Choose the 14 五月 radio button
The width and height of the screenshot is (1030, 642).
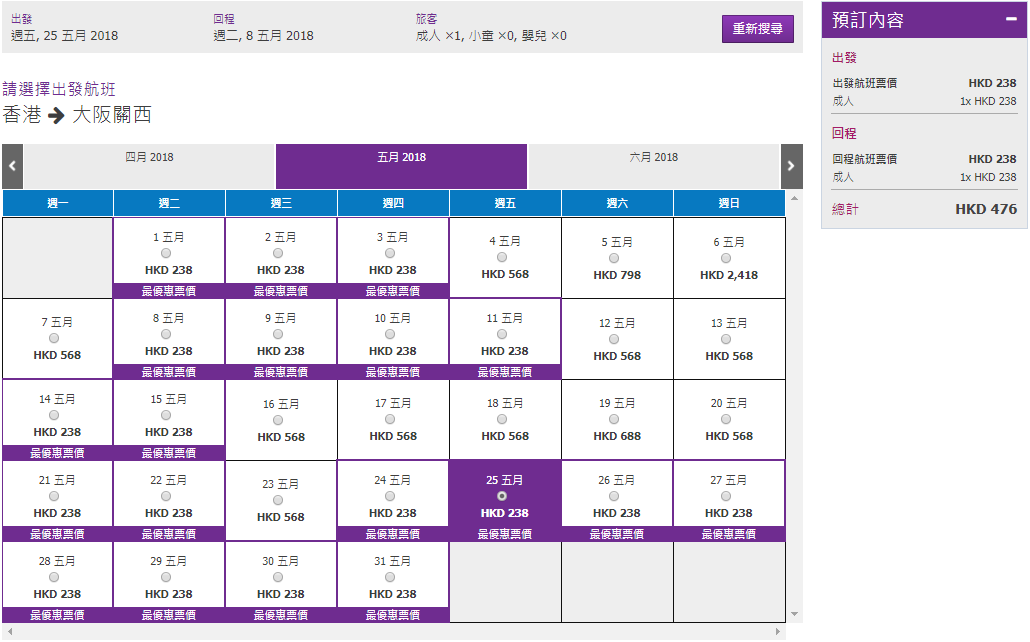[x=54, y=415]
